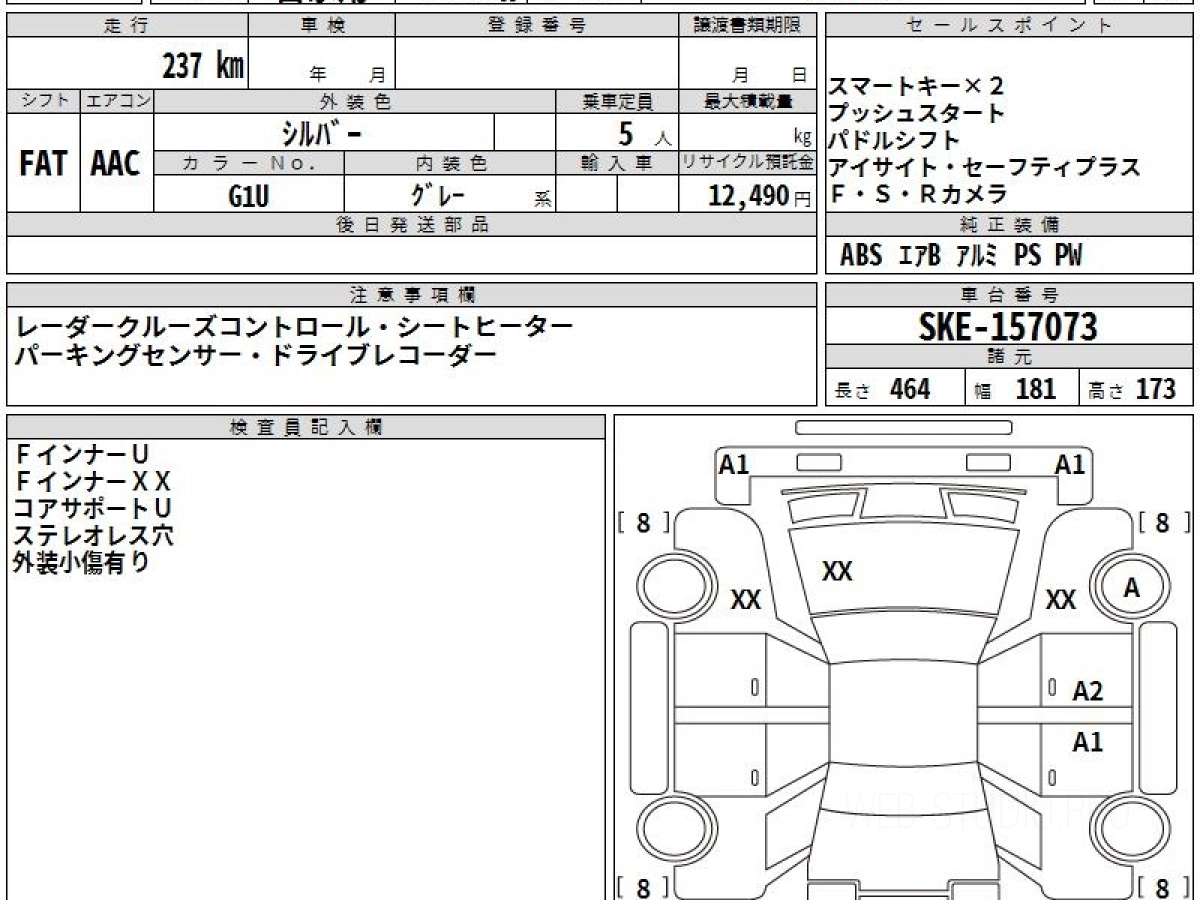Click the 譲渡書類期限 header
This screenshot has width=1200, height=900.
point(747,26)
